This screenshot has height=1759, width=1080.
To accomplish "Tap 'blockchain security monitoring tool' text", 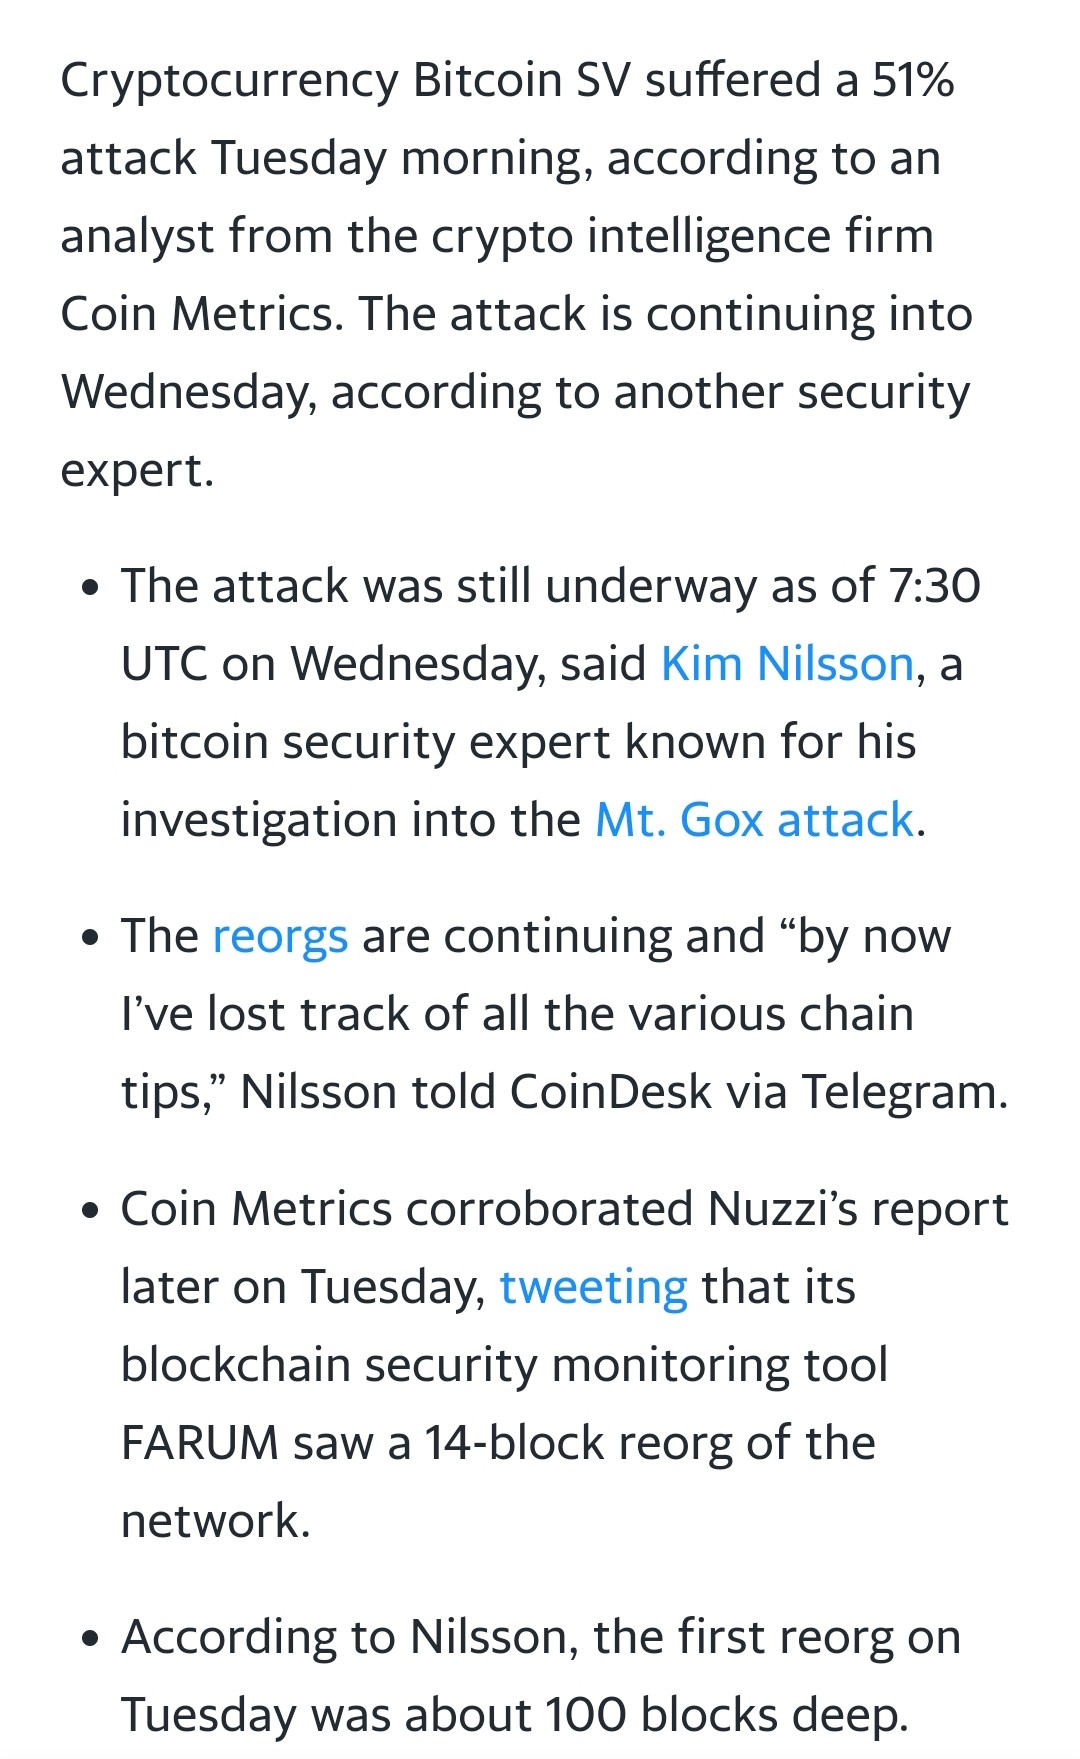I will click(504, 1366).
